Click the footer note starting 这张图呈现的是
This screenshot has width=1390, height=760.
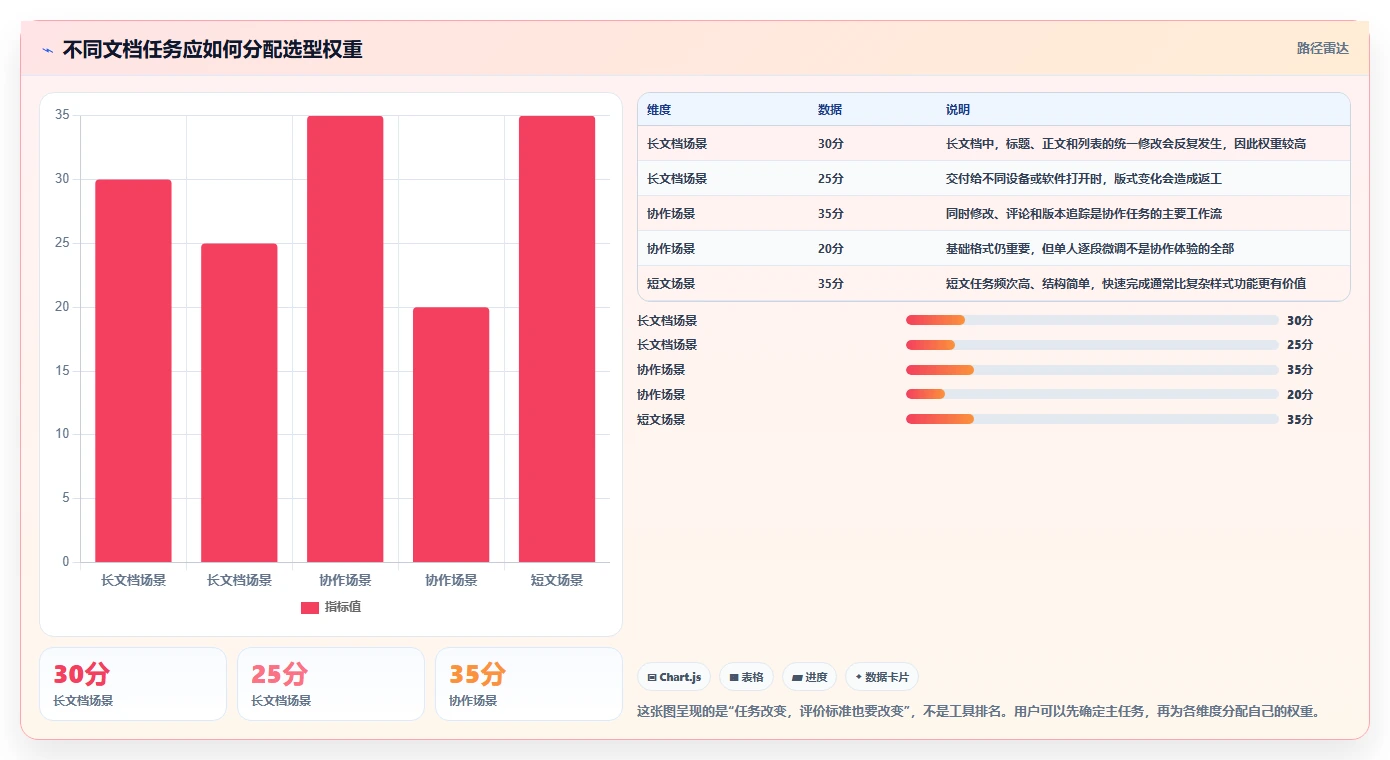979,712
